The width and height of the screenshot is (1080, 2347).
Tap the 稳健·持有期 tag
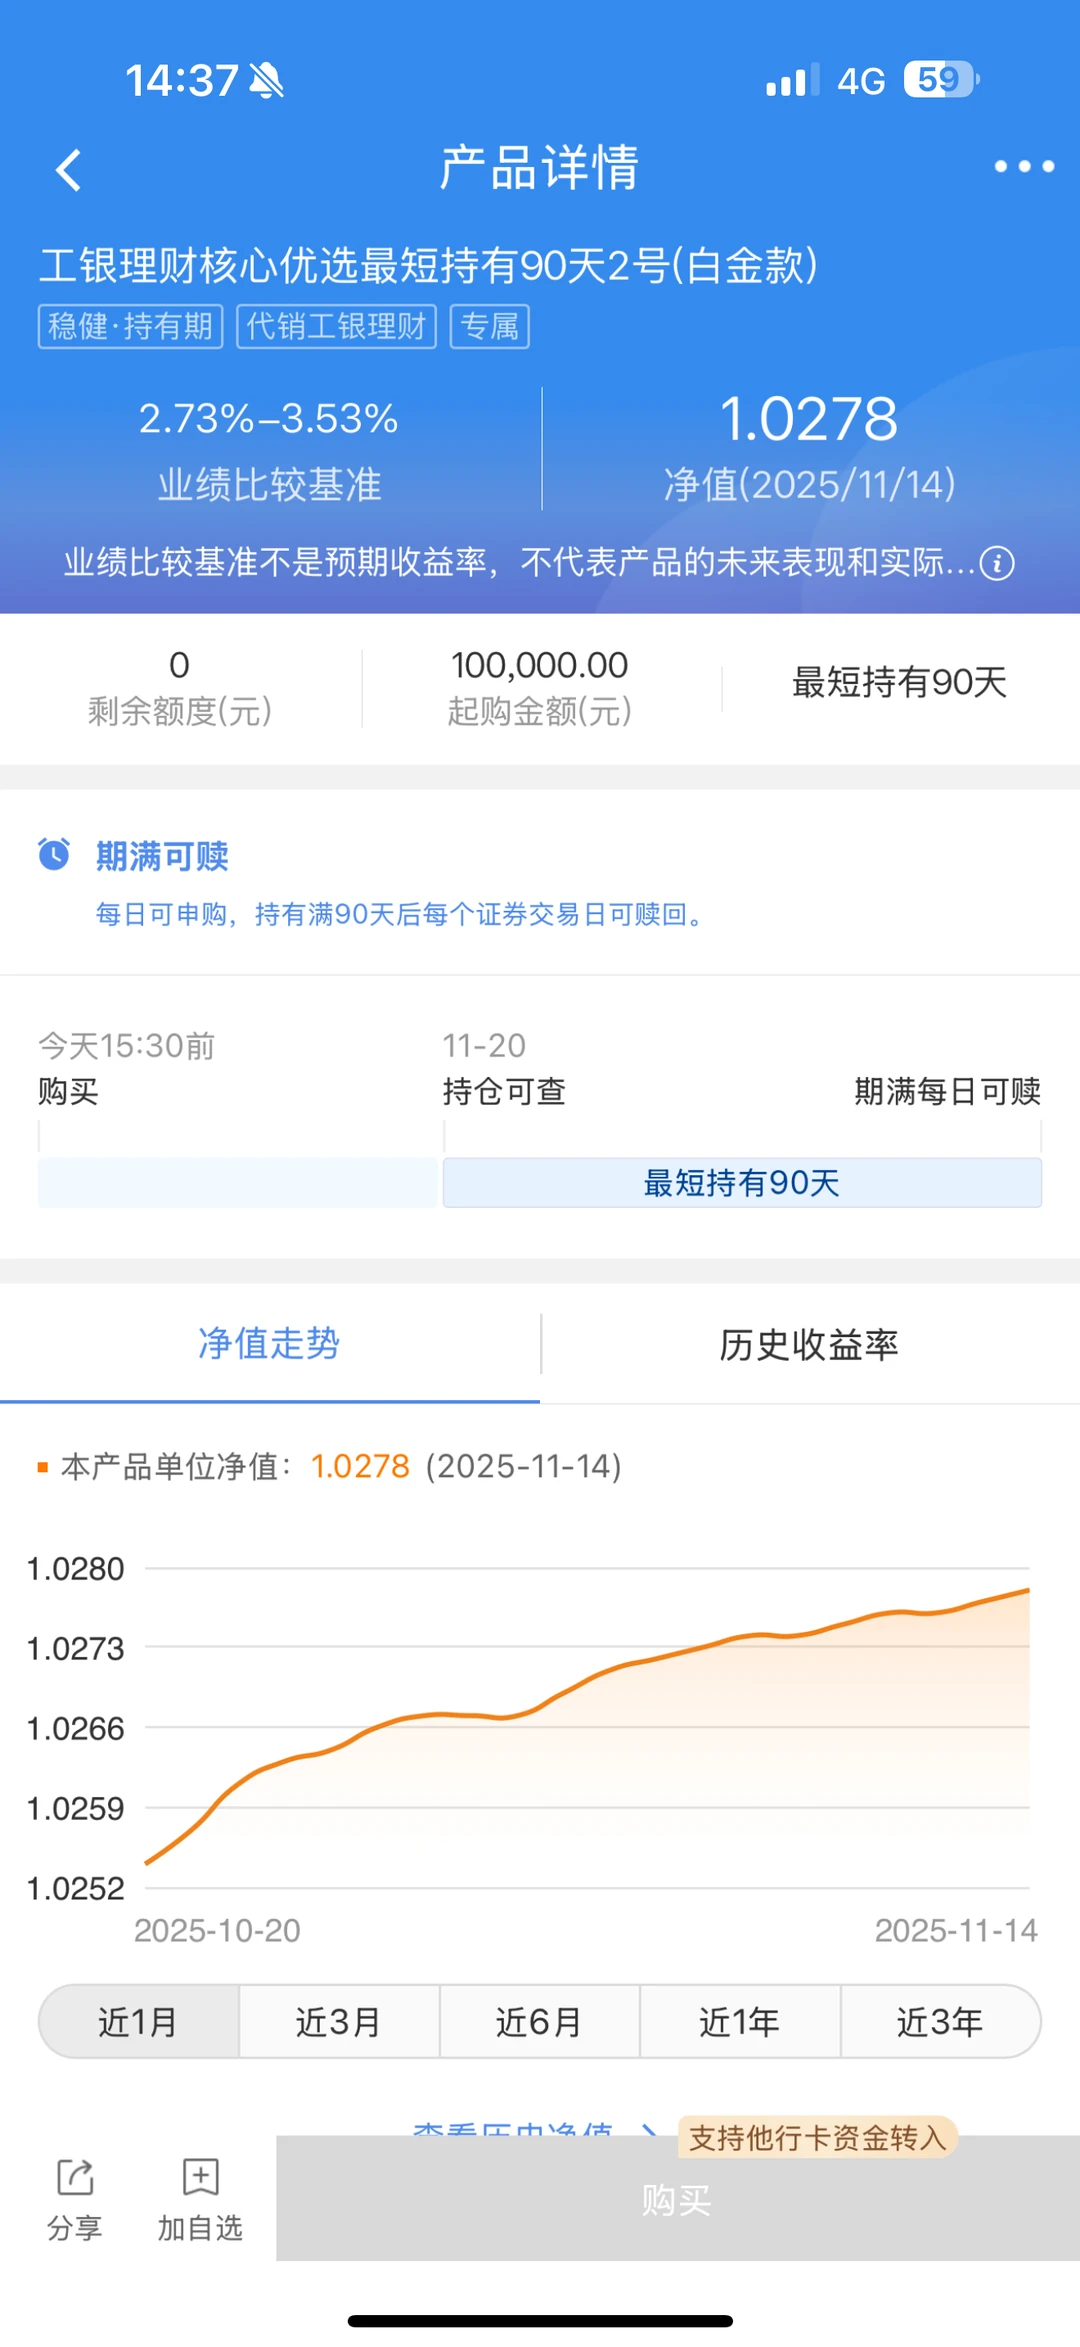coord(130,326)
